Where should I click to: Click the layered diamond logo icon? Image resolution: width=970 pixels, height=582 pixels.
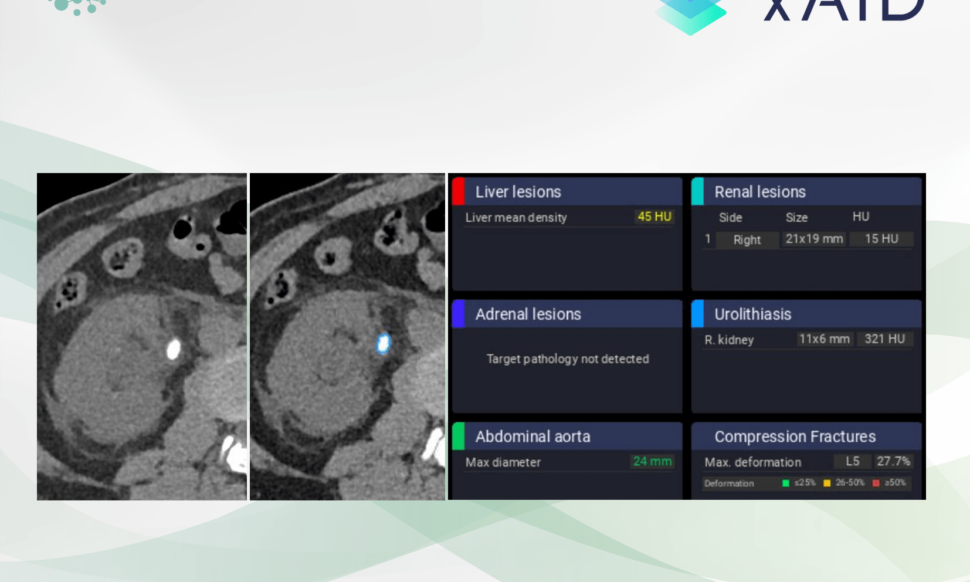(691, 15)
